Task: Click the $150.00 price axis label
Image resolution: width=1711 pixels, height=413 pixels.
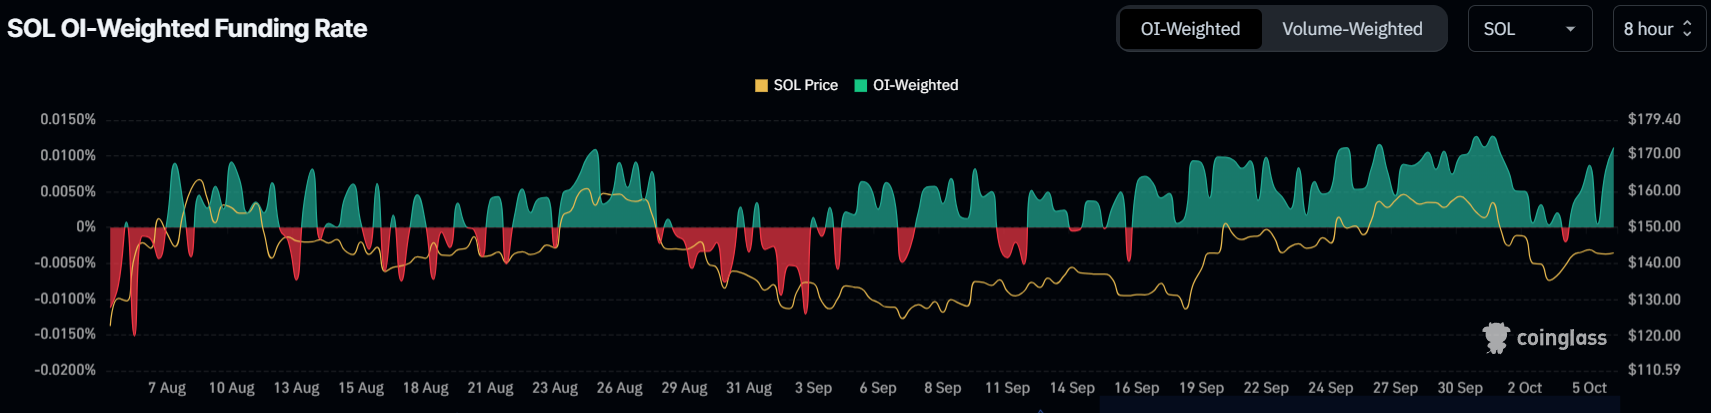Action: [1654, 227]
